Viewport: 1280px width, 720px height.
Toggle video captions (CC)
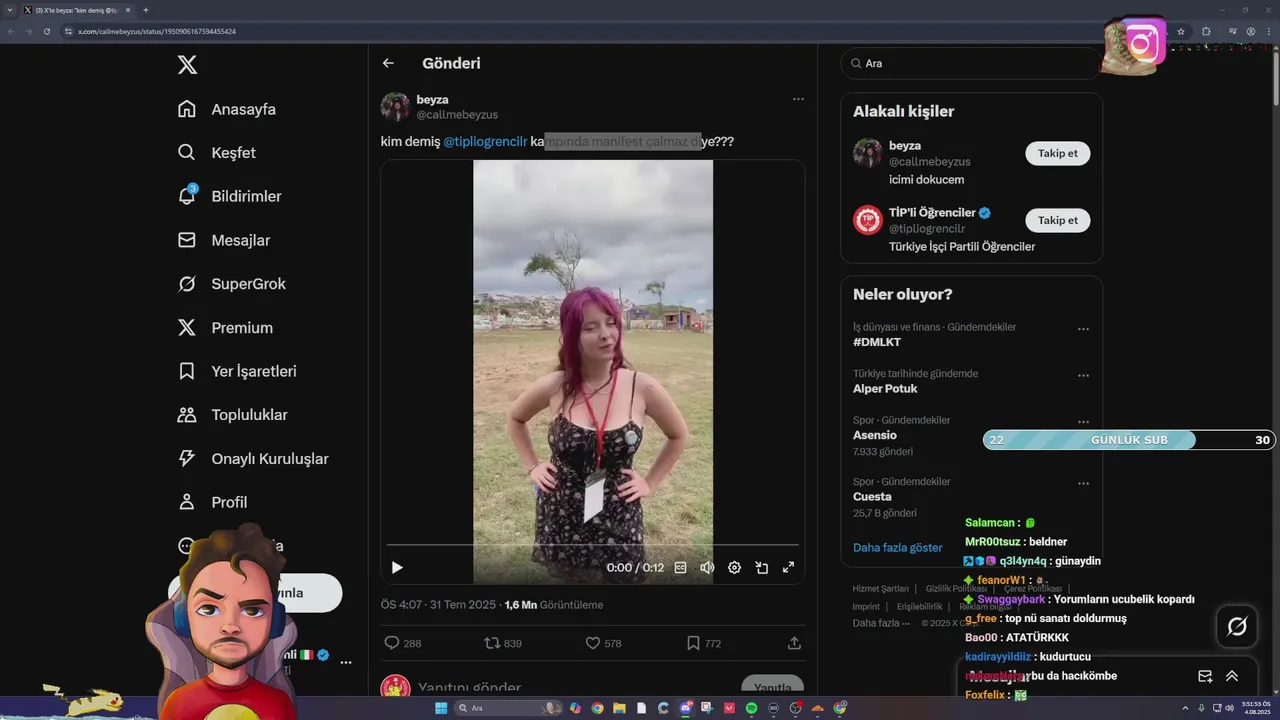click(x=680, y=567)
